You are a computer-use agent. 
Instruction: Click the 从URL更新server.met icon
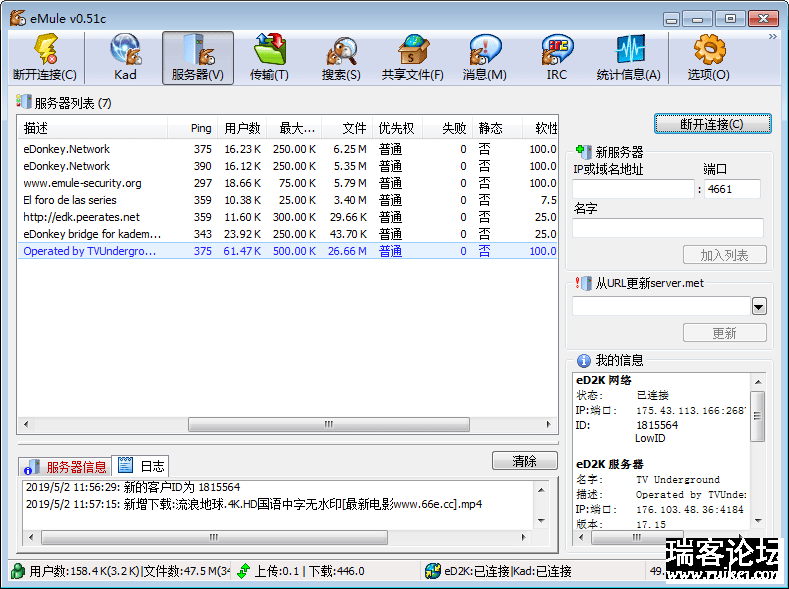pyautogui.click(x=584, y=283)
